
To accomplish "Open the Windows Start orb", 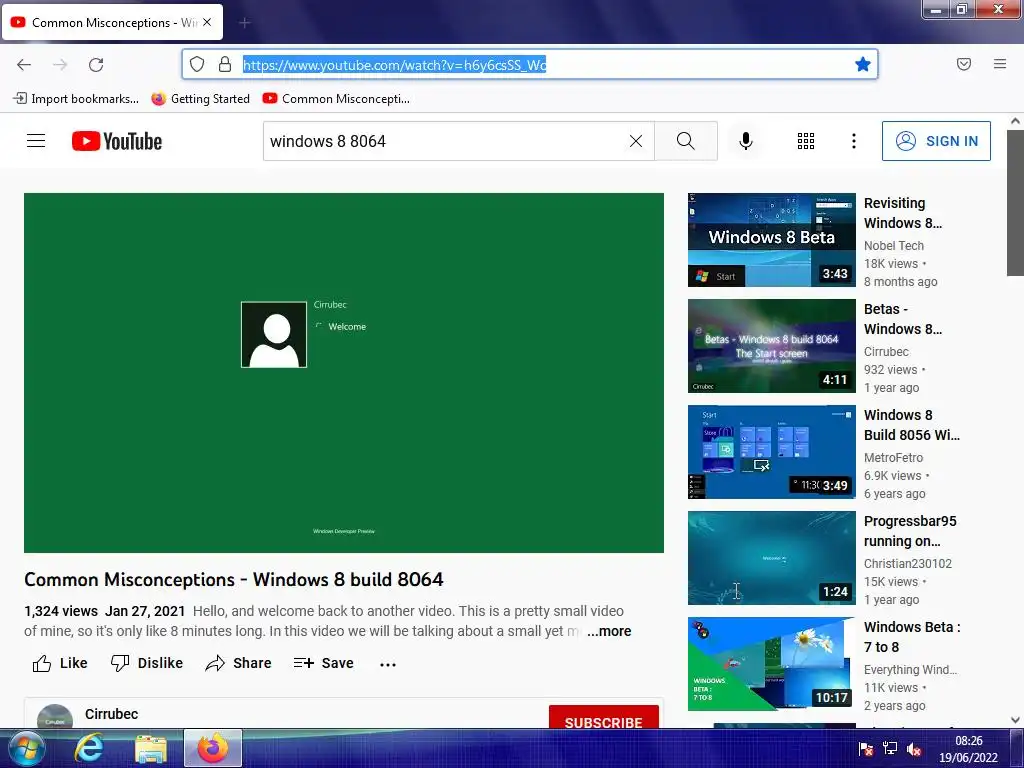I will pos(25,748).
